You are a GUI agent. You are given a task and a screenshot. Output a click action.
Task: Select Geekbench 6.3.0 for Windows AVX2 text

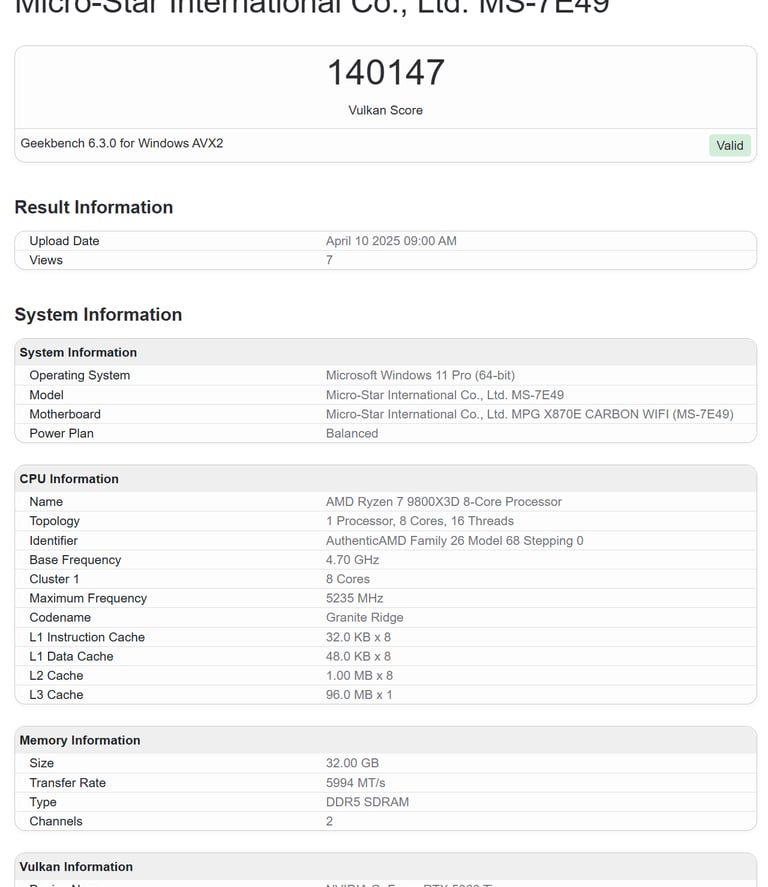click(x=122, y=143)
